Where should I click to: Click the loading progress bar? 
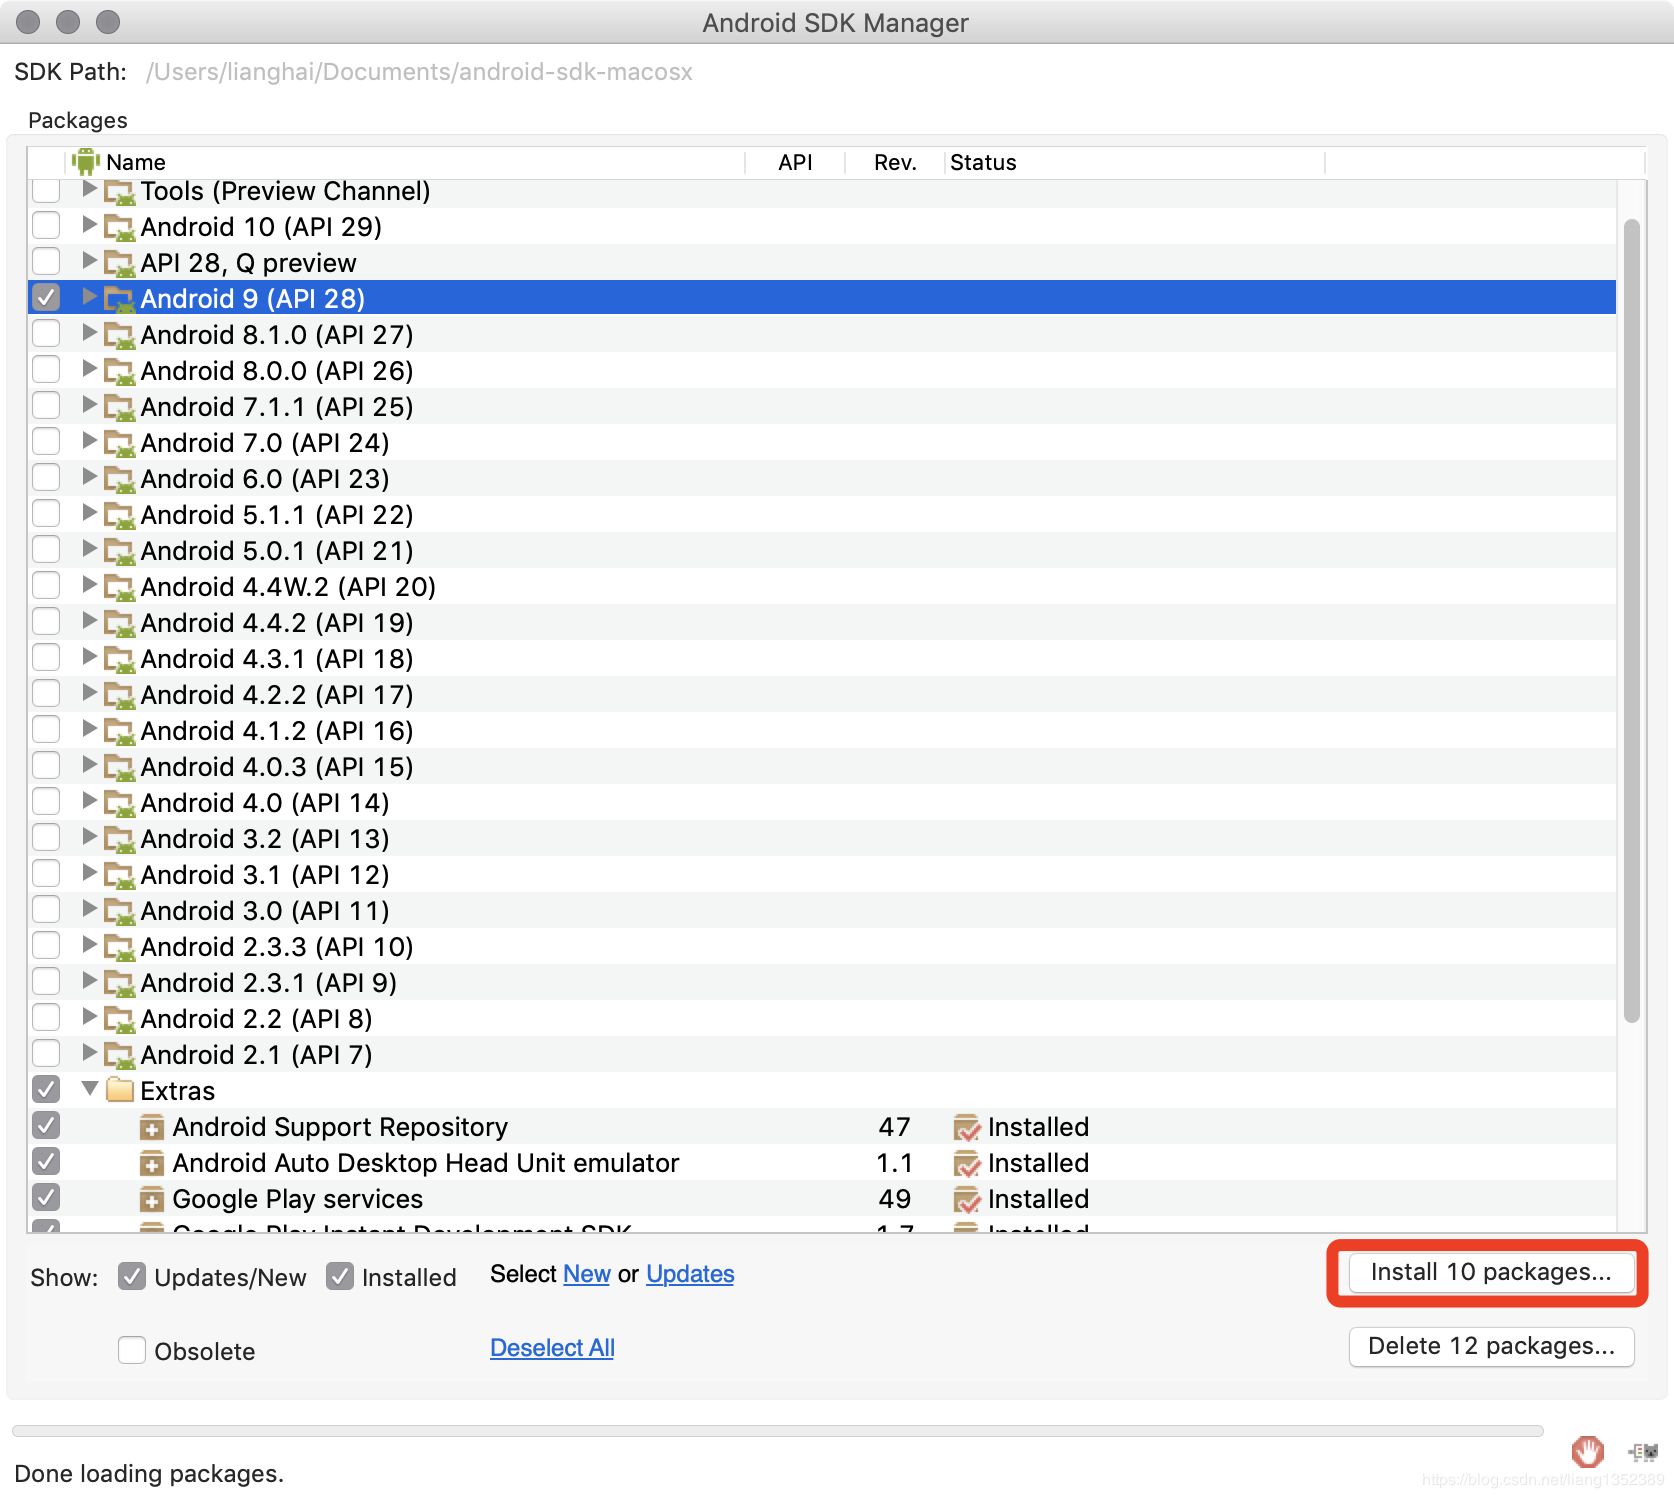pyautogui.click(x=778, y=1431)
